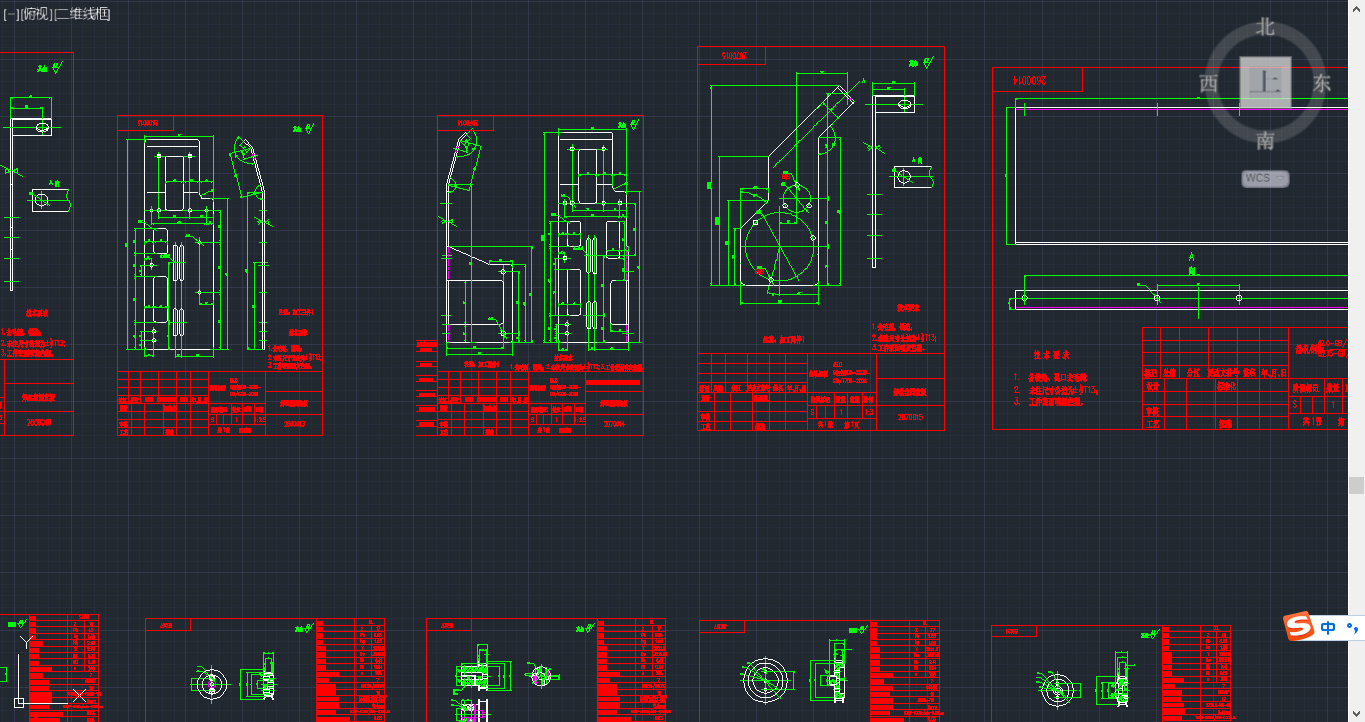This screenshot has height=722, width=1365.
Task: Click the vertical scrollbar thumb
Action: click(1356, 485)
